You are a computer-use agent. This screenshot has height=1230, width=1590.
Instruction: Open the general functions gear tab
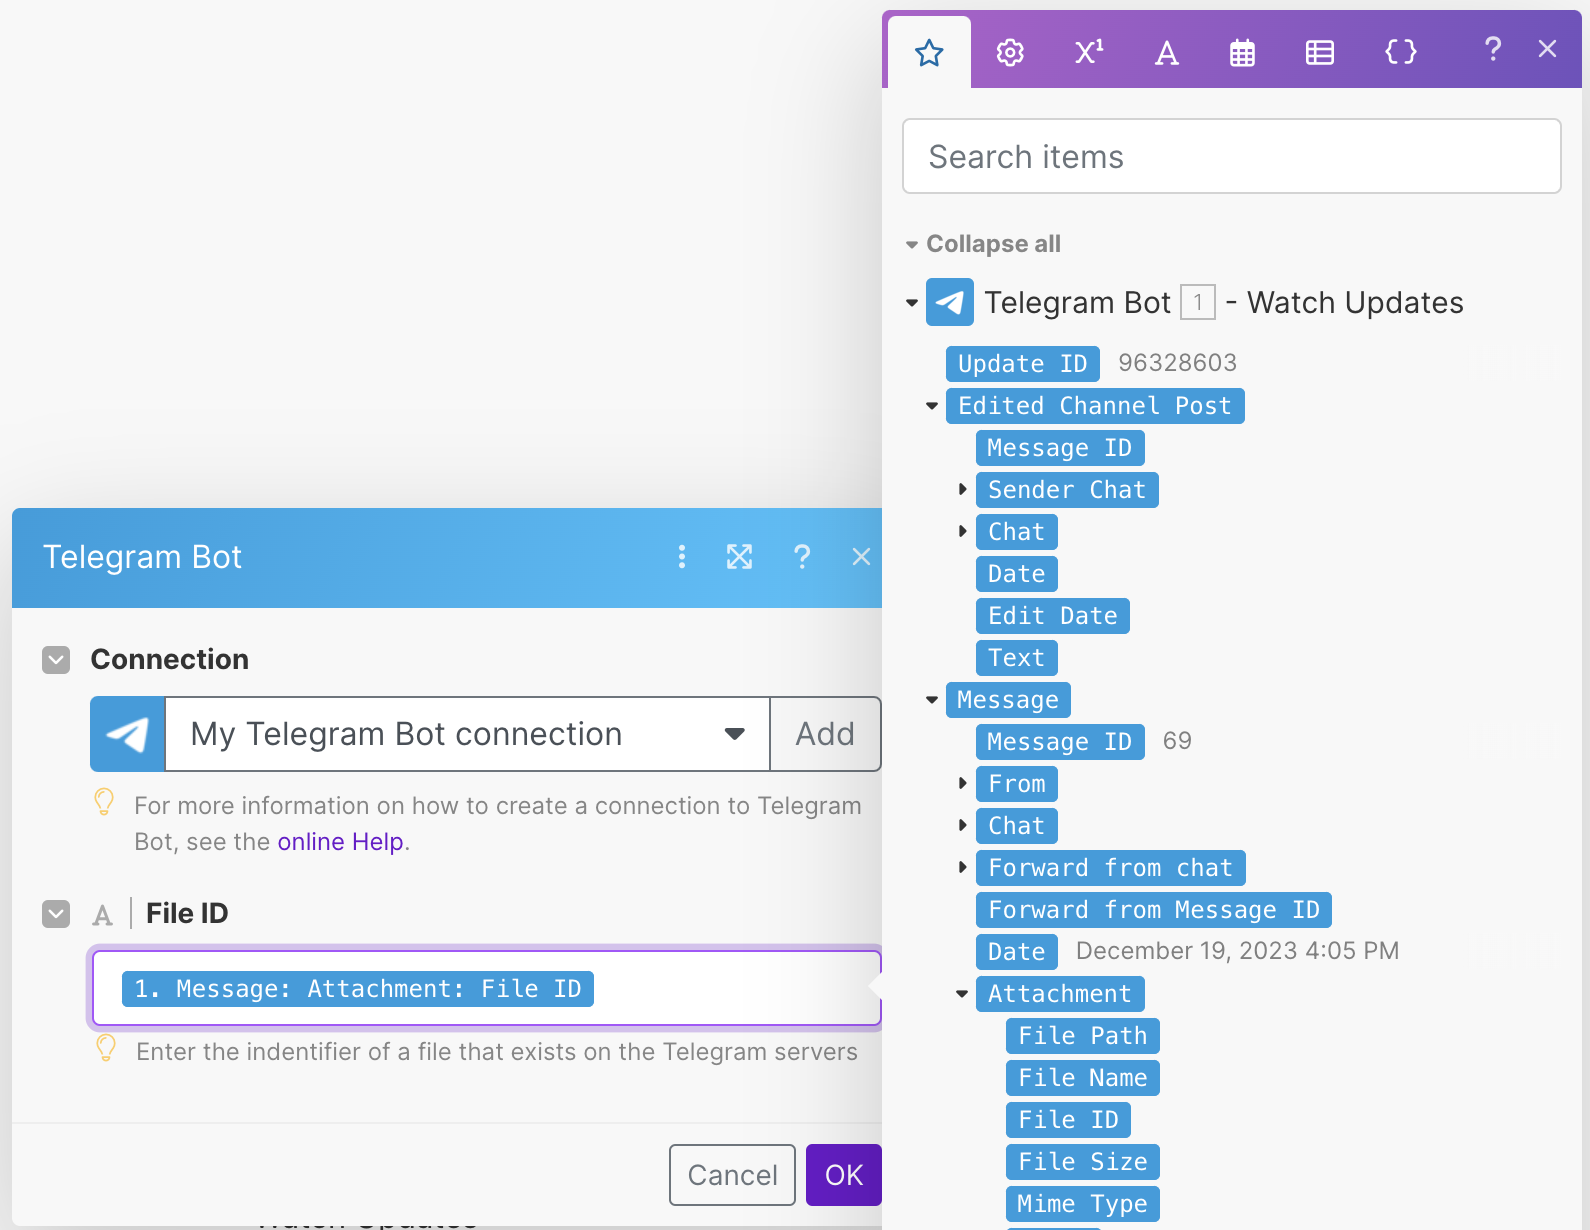(1010, 52)
